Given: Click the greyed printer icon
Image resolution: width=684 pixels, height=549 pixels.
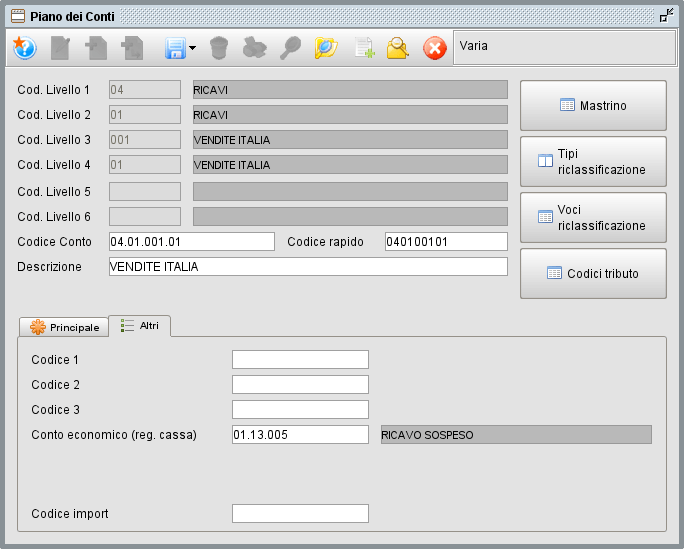Looking at the screenshot, I should click(254, 48).
